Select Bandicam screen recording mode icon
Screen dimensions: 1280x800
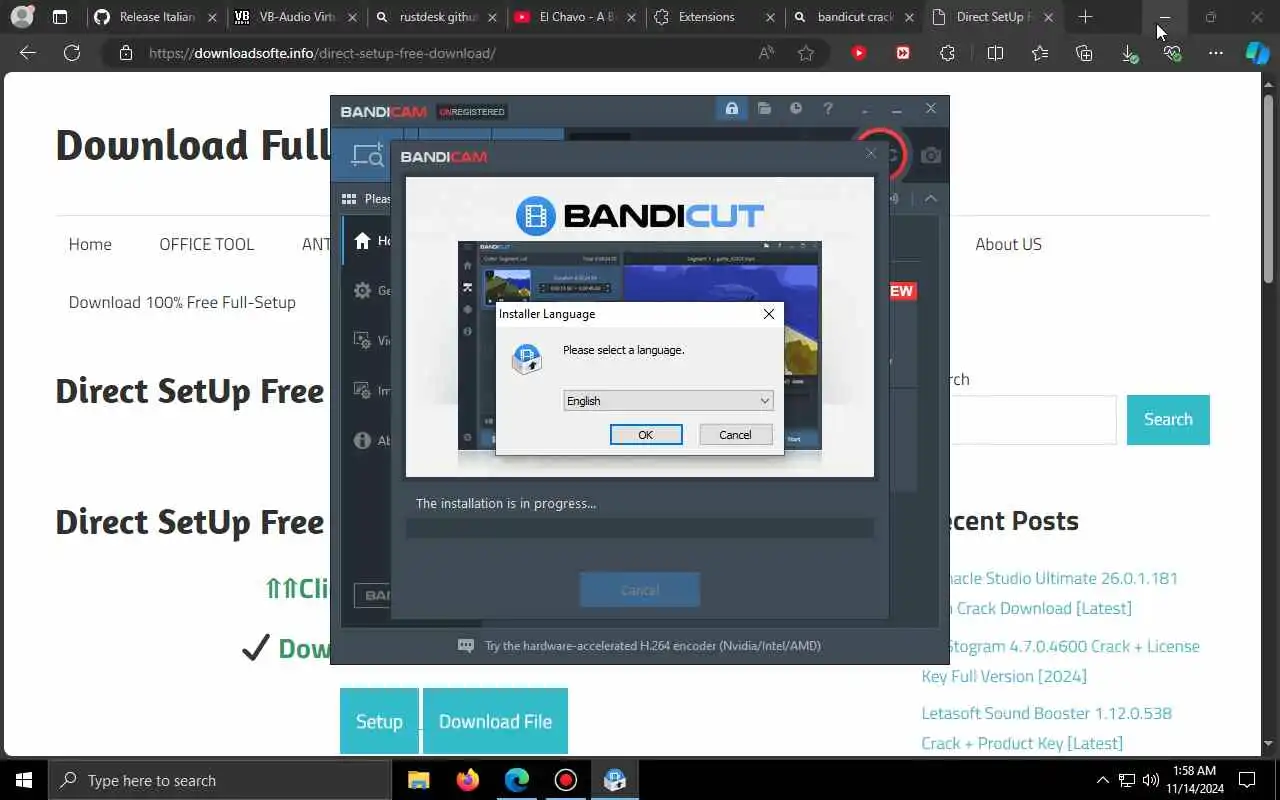(x=367, y=156)
